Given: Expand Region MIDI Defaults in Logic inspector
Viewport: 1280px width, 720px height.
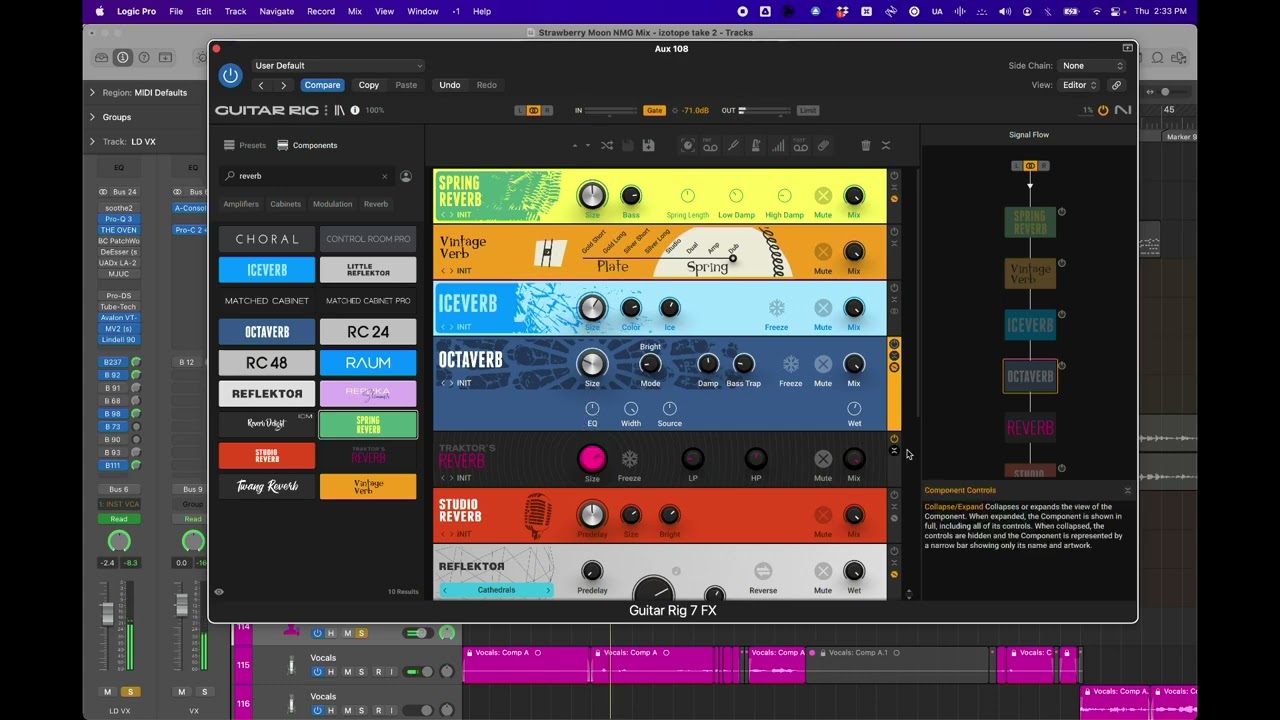Looking at the screenshot, I should click(93, 92).
